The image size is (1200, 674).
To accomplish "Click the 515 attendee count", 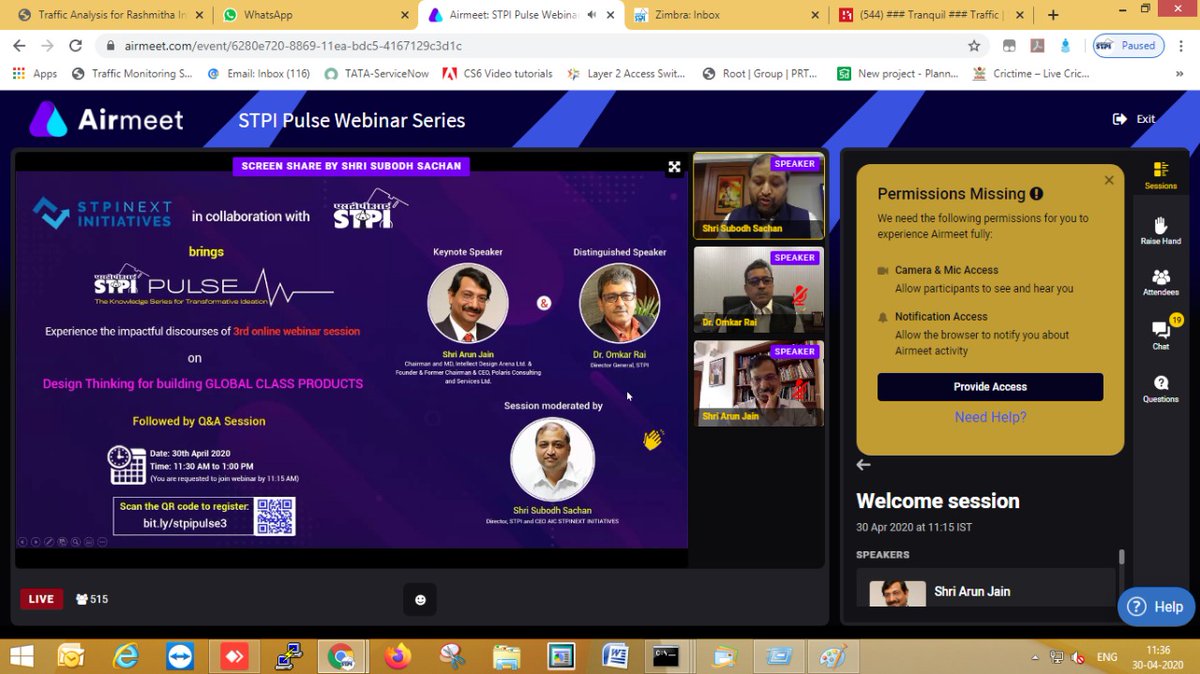I will (91, 599).
